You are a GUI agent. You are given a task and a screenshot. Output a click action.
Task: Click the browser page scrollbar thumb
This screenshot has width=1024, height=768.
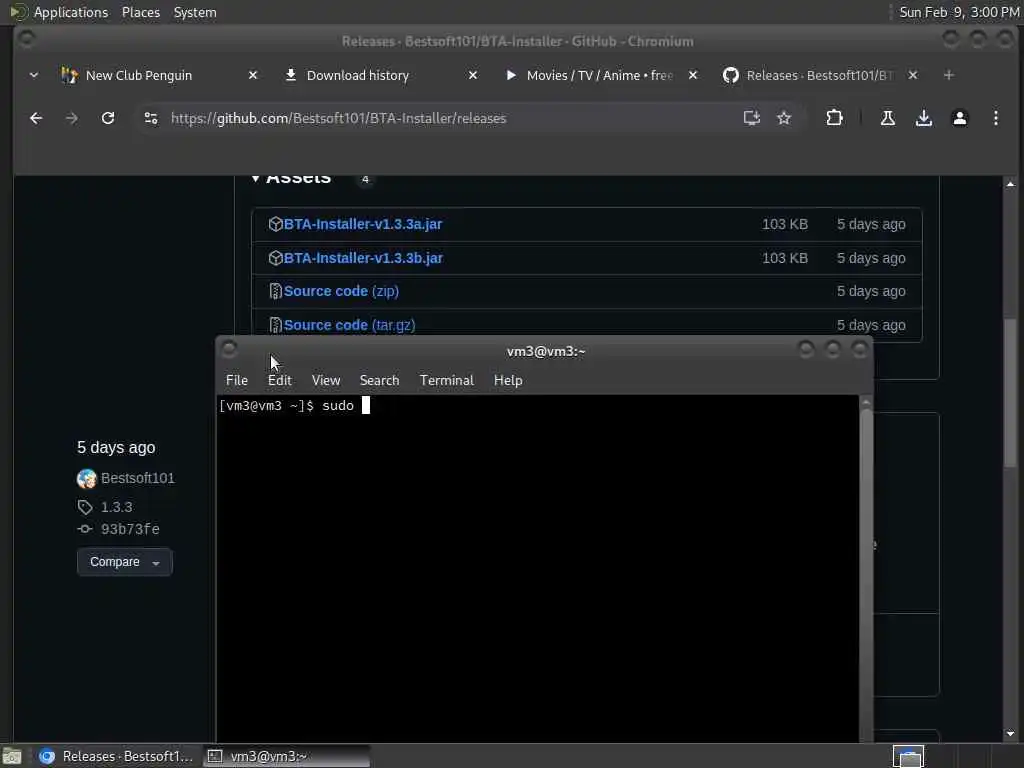(1010, 392)
